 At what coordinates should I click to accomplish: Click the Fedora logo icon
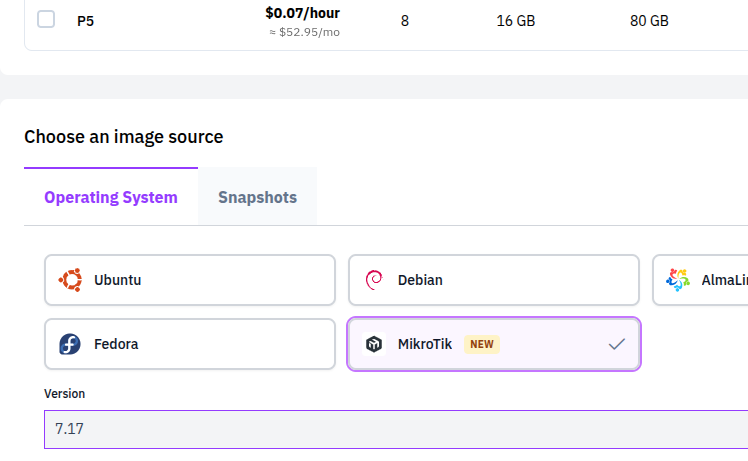click(x=70, y=344)
